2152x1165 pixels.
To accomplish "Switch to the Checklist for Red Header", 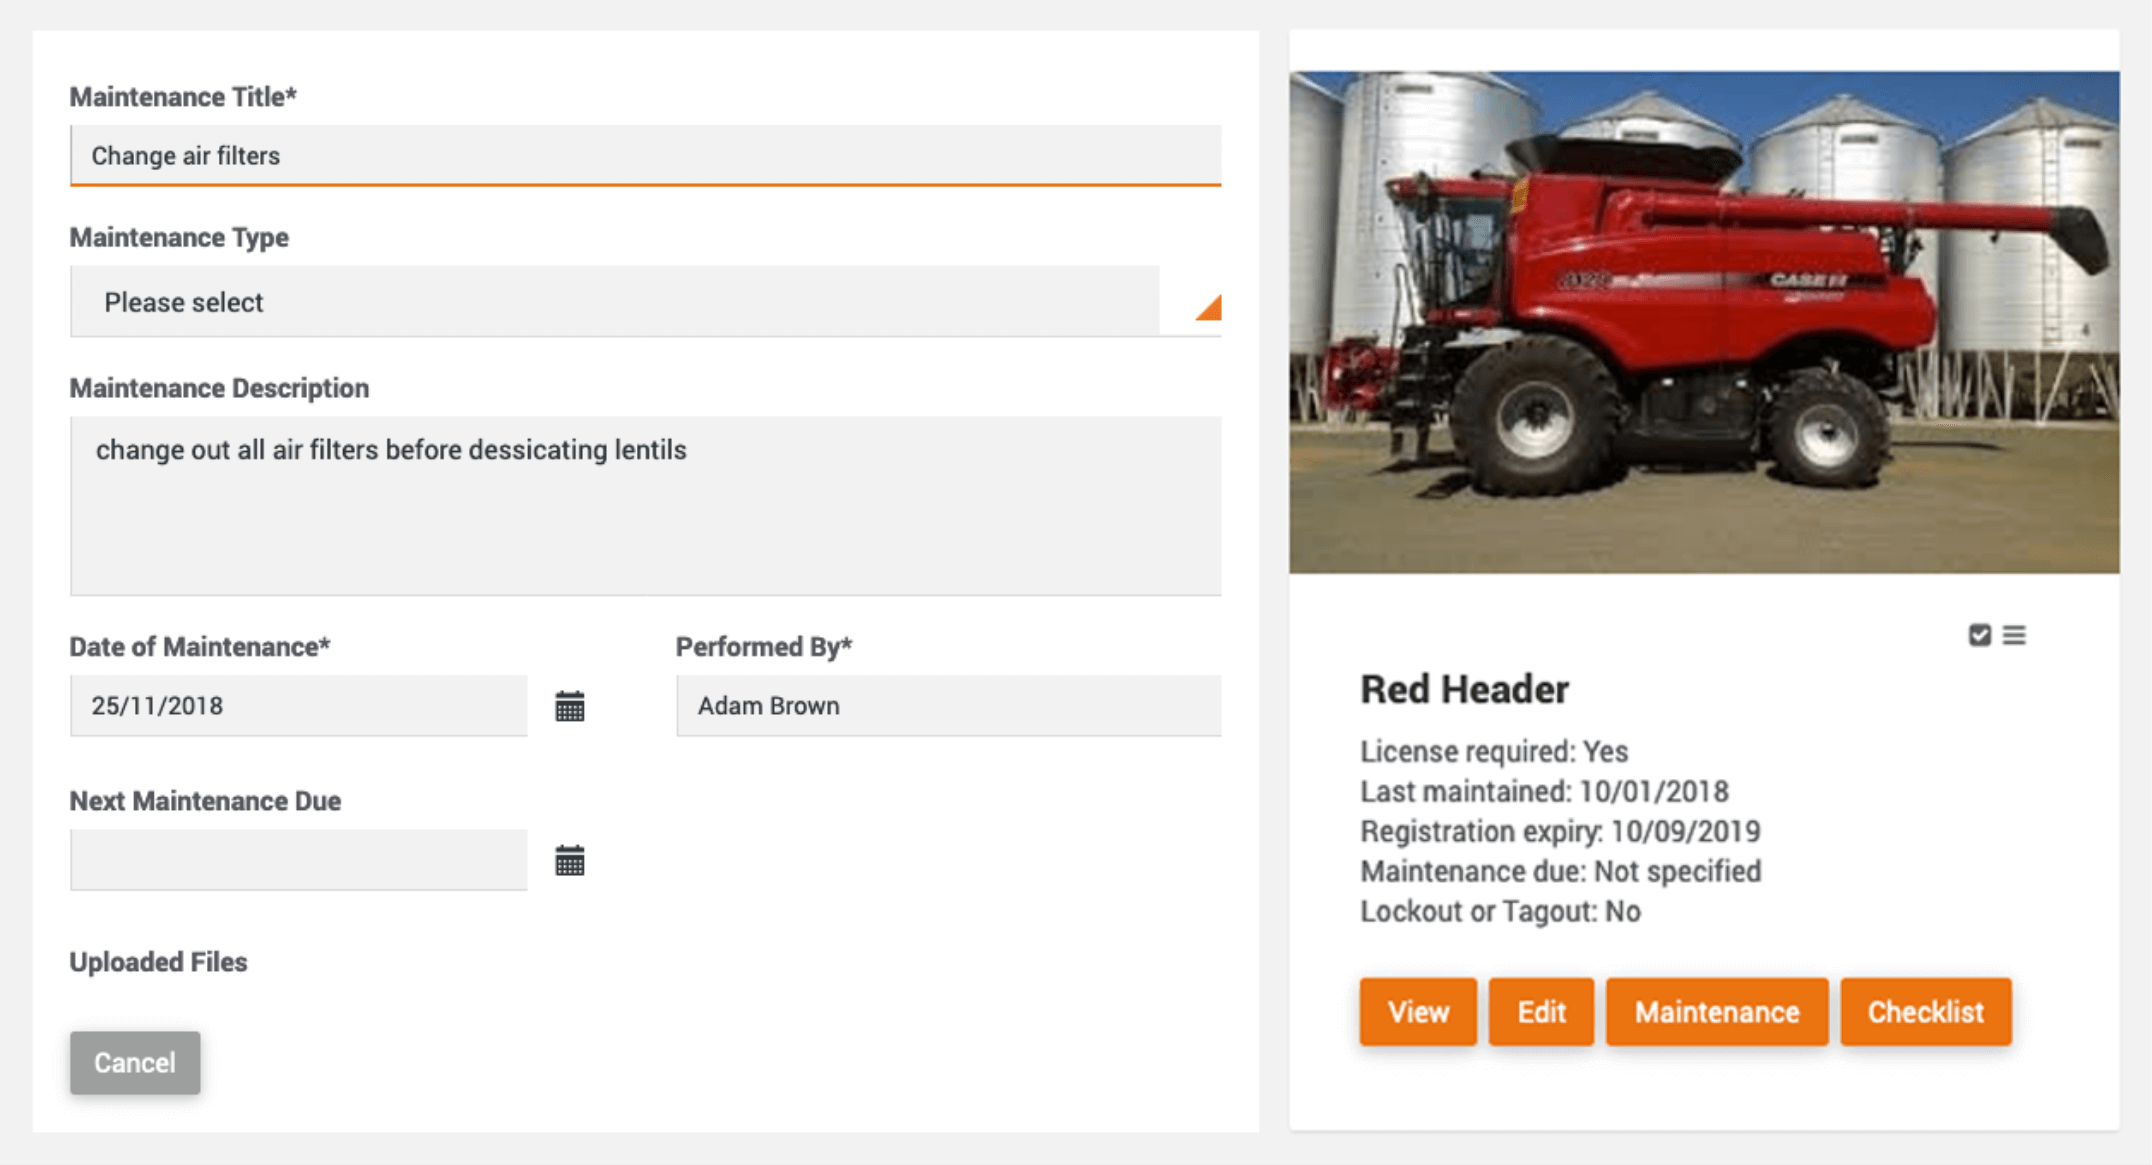I will pyautogui.click(x=1925, y=1011).
